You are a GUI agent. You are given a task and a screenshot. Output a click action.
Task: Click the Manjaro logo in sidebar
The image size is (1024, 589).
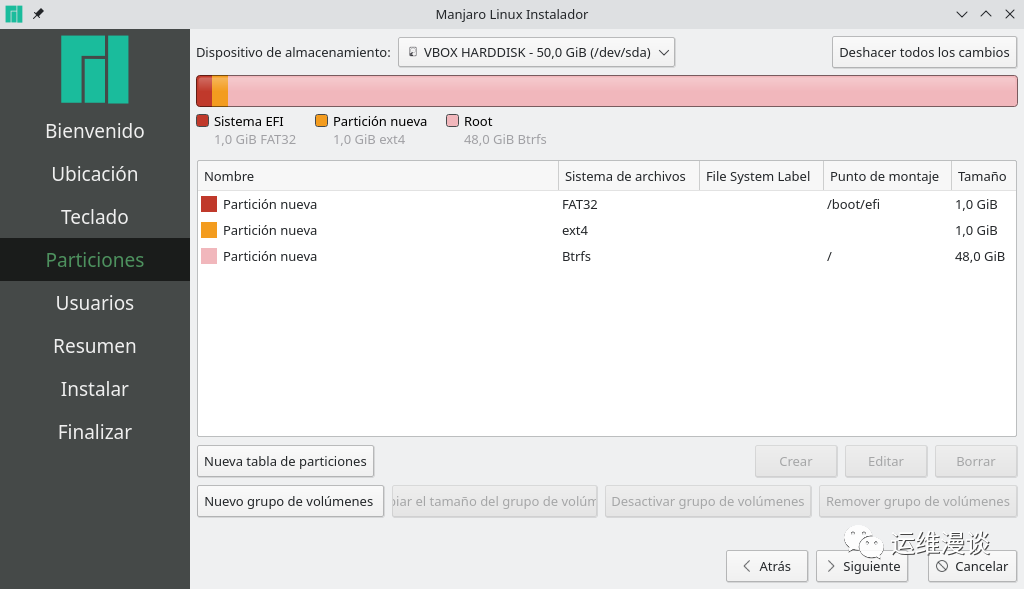(95, 70)
